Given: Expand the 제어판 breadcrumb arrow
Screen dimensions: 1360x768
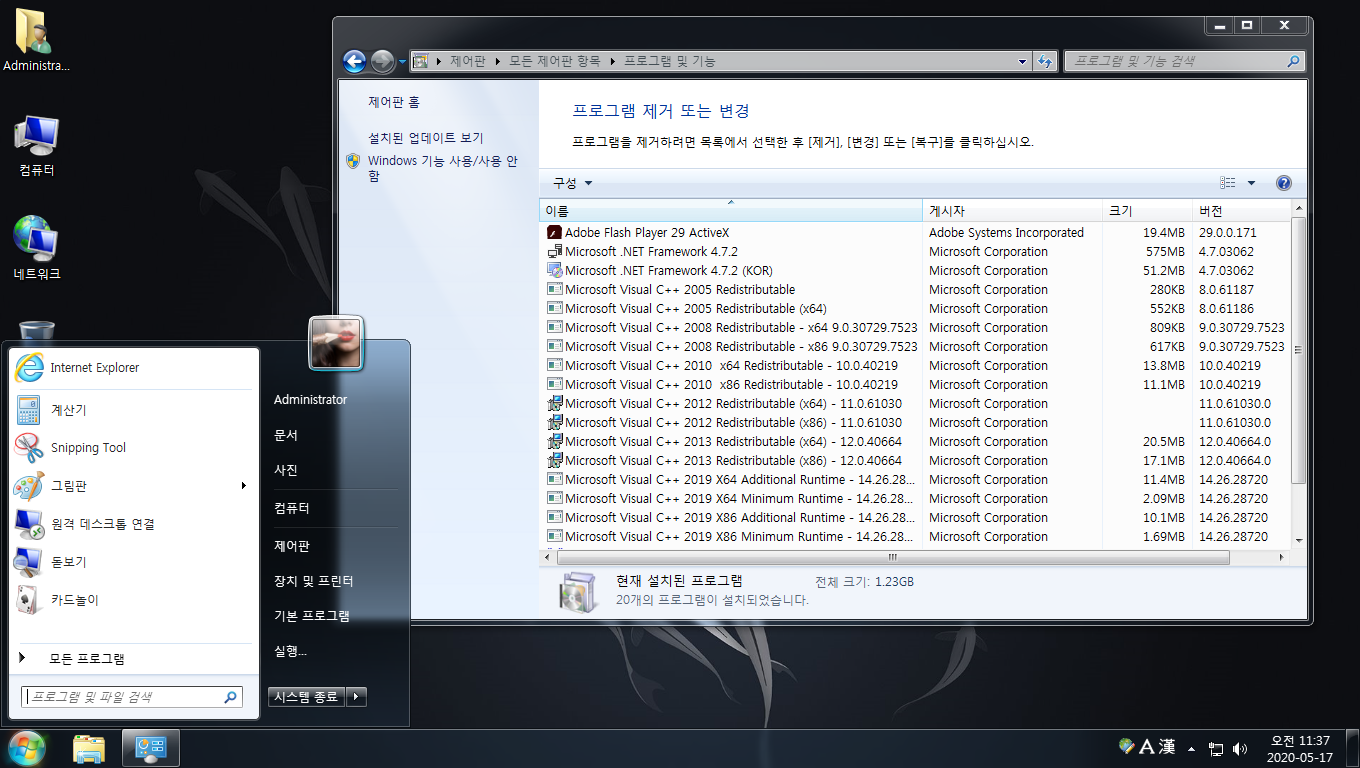Looking at the screenshot, I should [x=496, y=61].
